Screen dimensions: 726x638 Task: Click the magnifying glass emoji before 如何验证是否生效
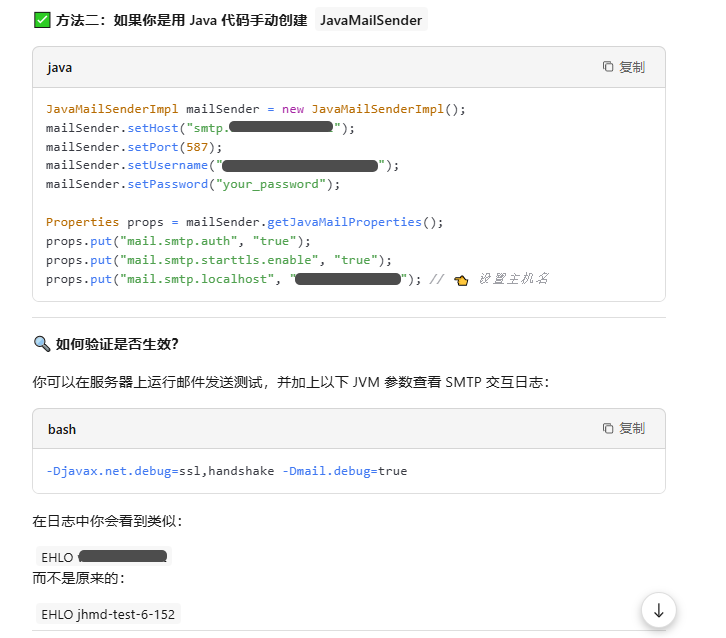pos(42,344)
